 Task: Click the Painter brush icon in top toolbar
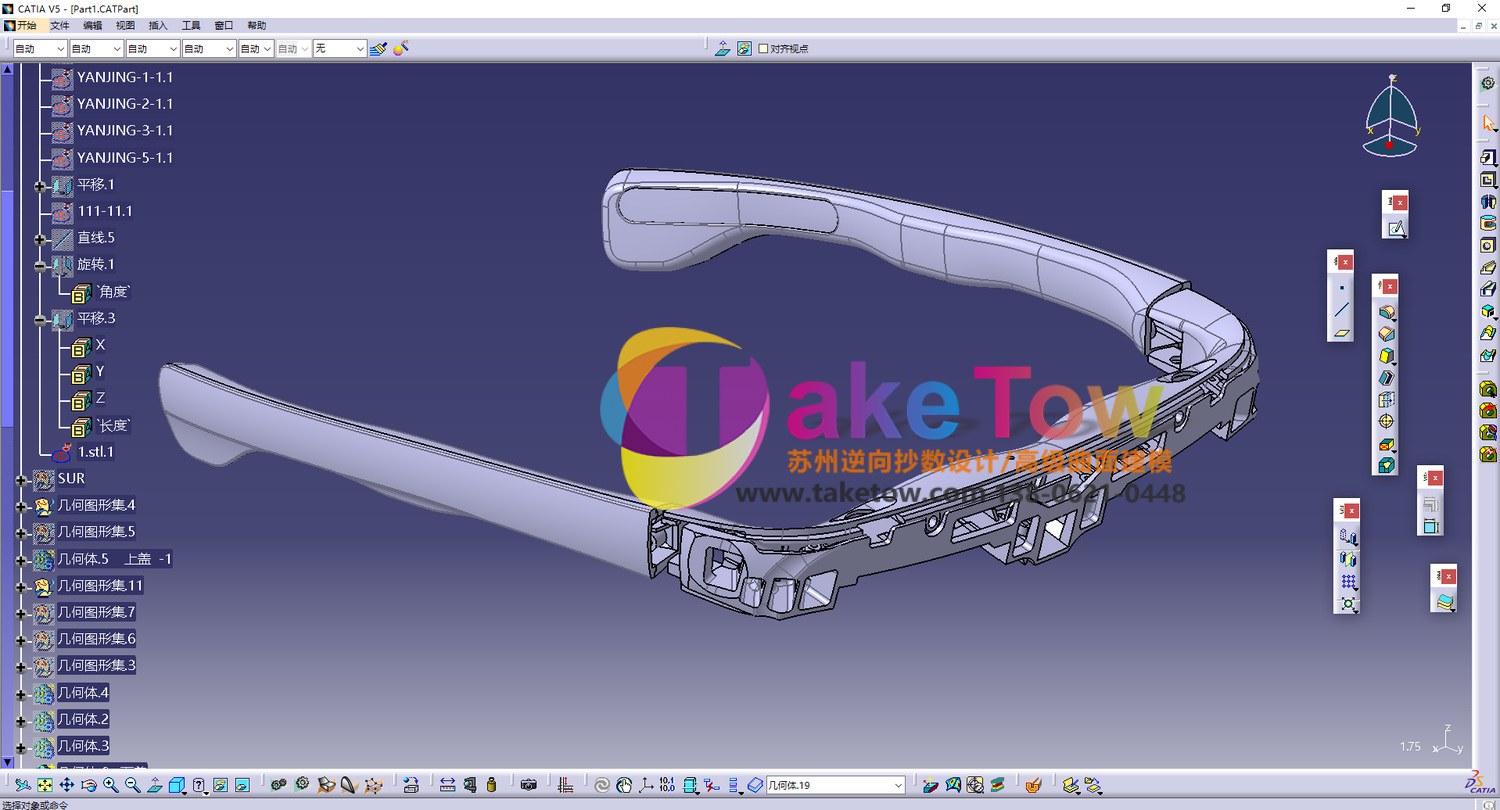[x=378, y=48]
